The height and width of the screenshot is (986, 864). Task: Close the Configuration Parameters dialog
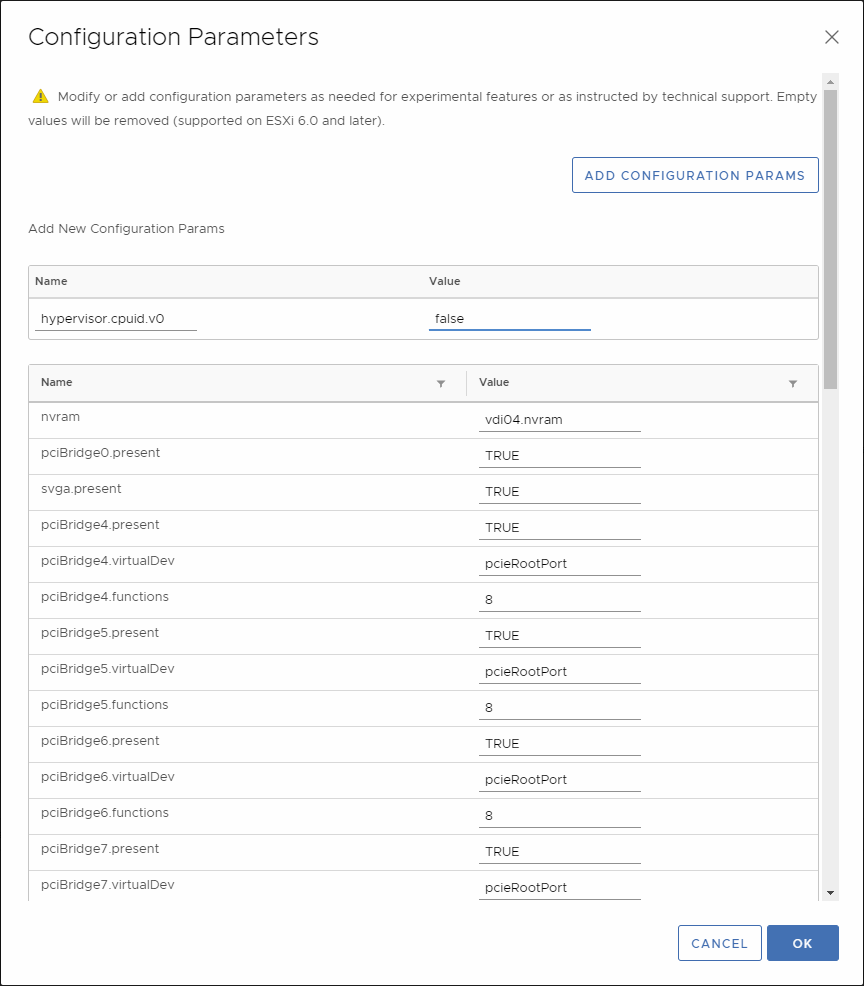pos(831,37)
